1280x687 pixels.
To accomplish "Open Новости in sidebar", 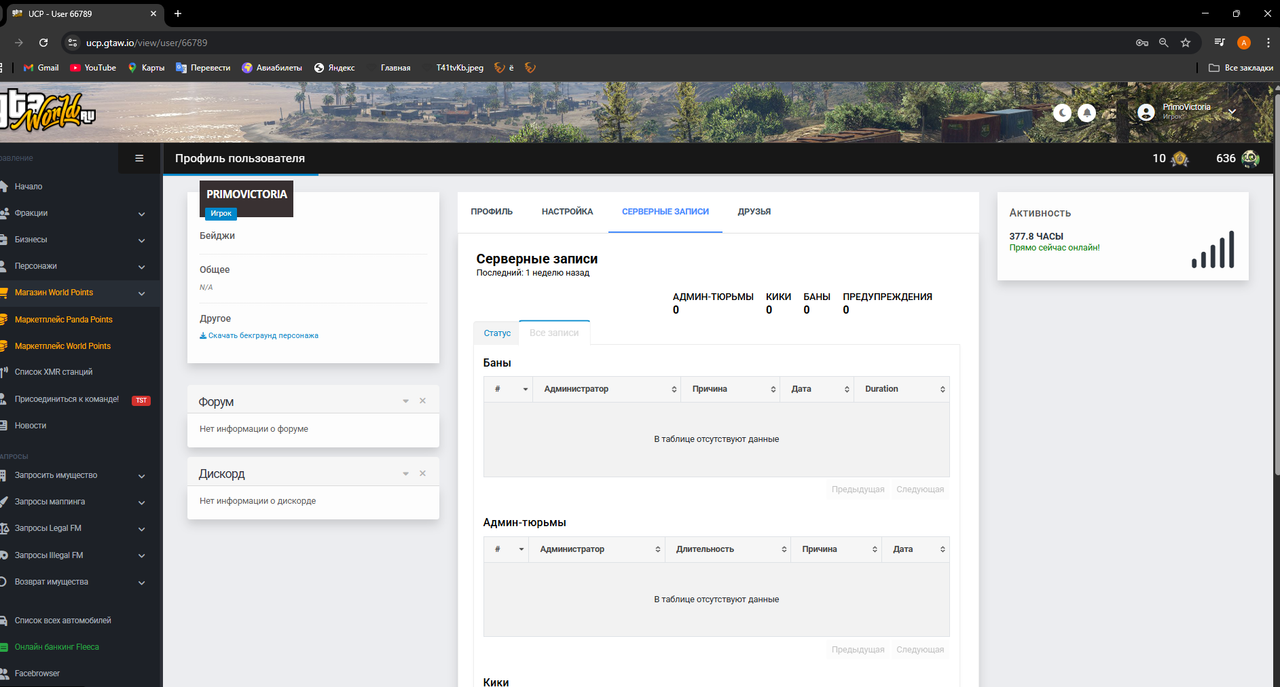I will click(30, 425).
